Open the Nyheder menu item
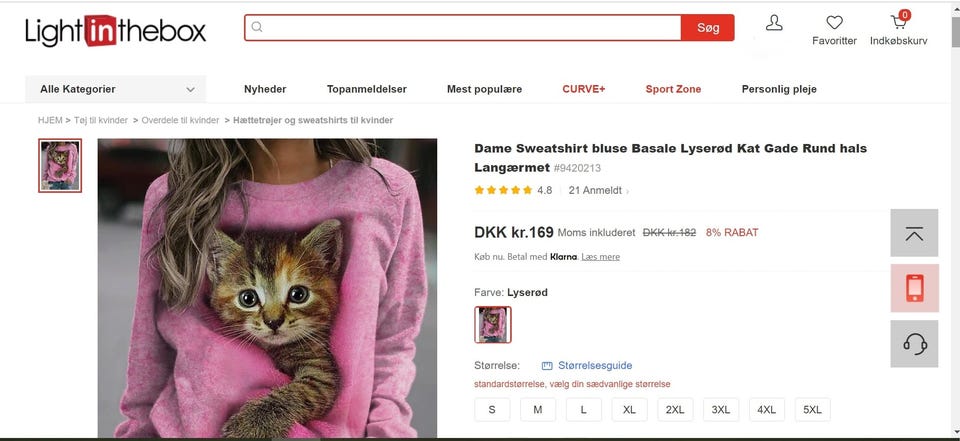Viewport: 960px width, 441px height. (x=265, y=89)
